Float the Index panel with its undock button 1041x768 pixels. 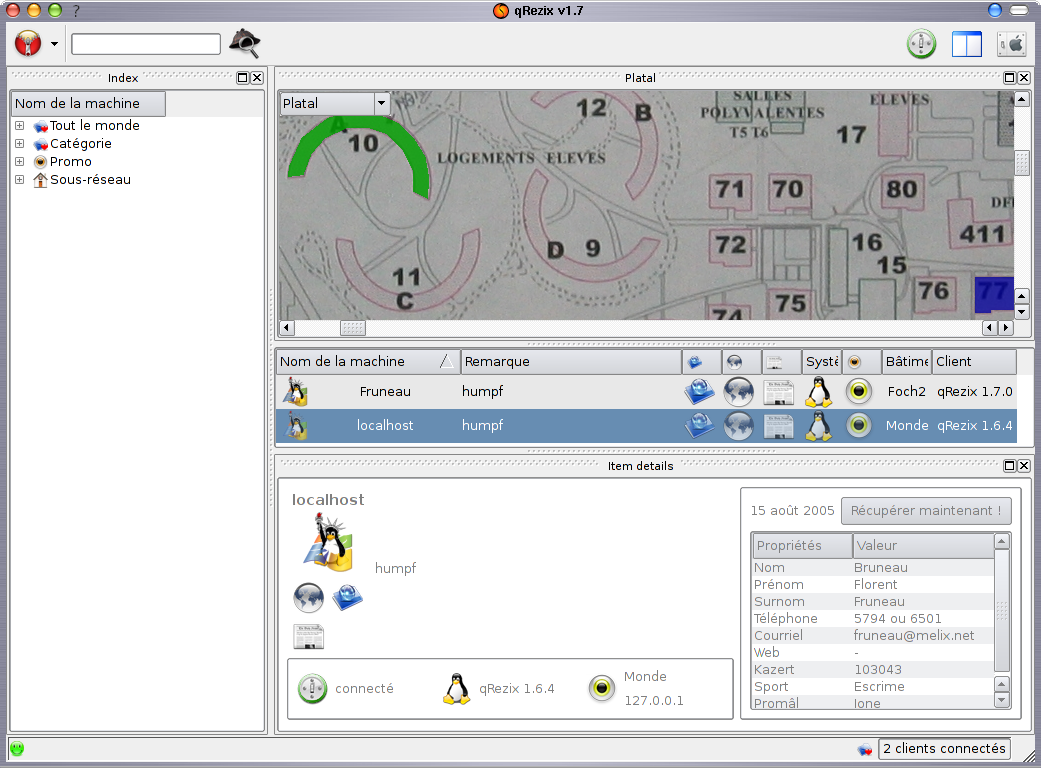(242, 78)
